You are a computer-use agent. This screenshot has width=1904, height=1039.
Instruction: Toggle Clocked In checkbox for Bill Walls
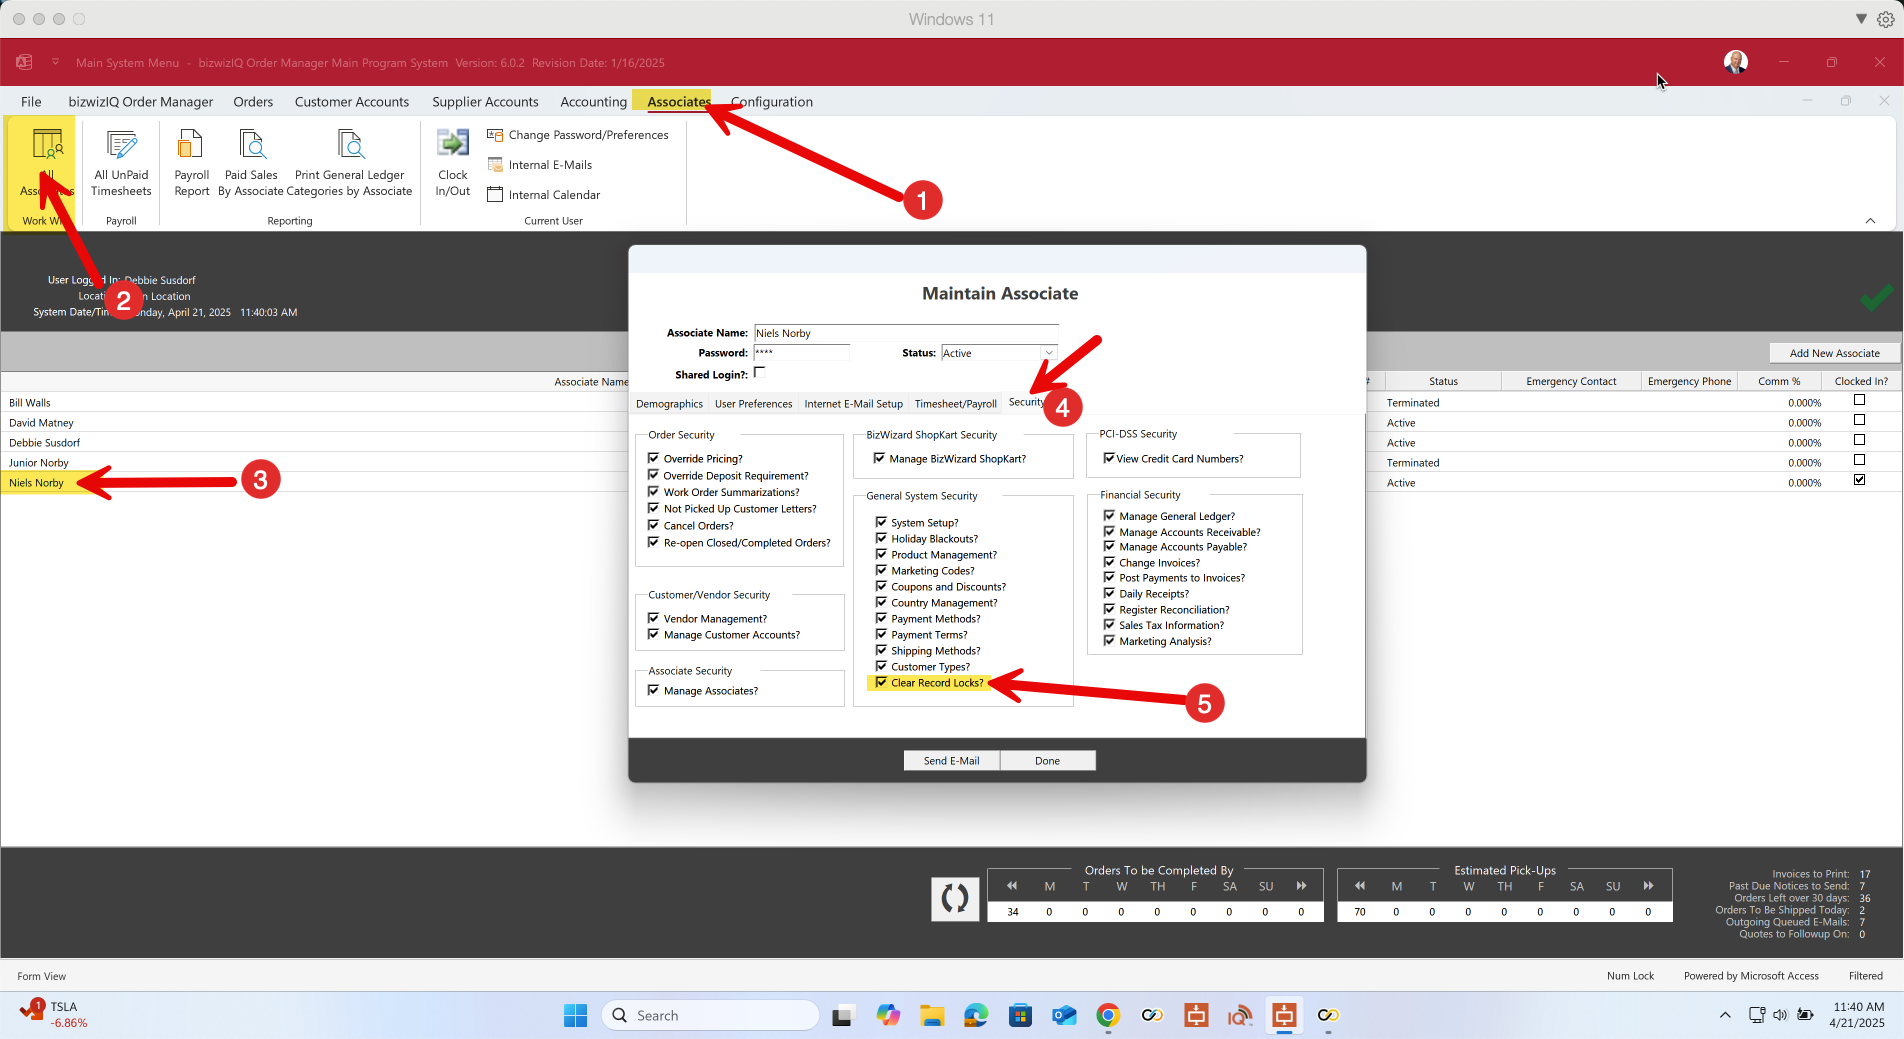point(1860,400)
